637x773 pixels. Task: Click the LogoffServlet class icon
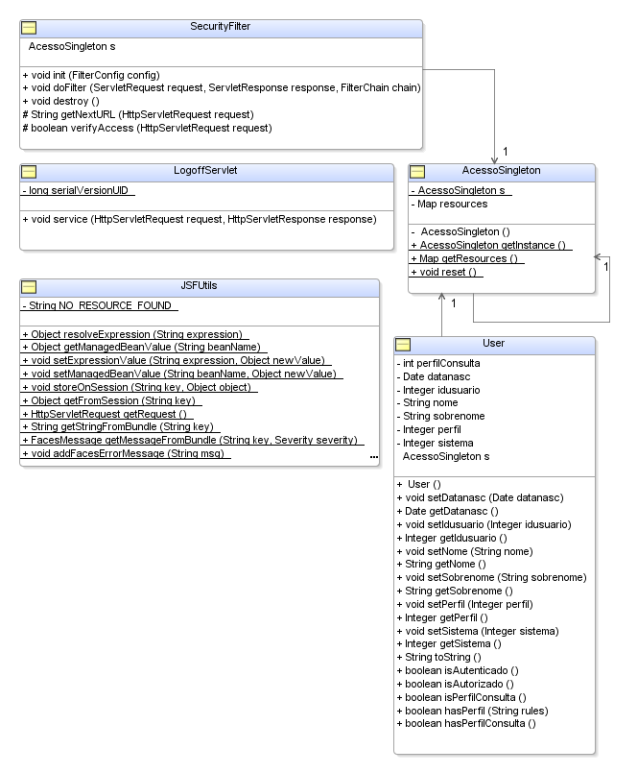[30, 172]
